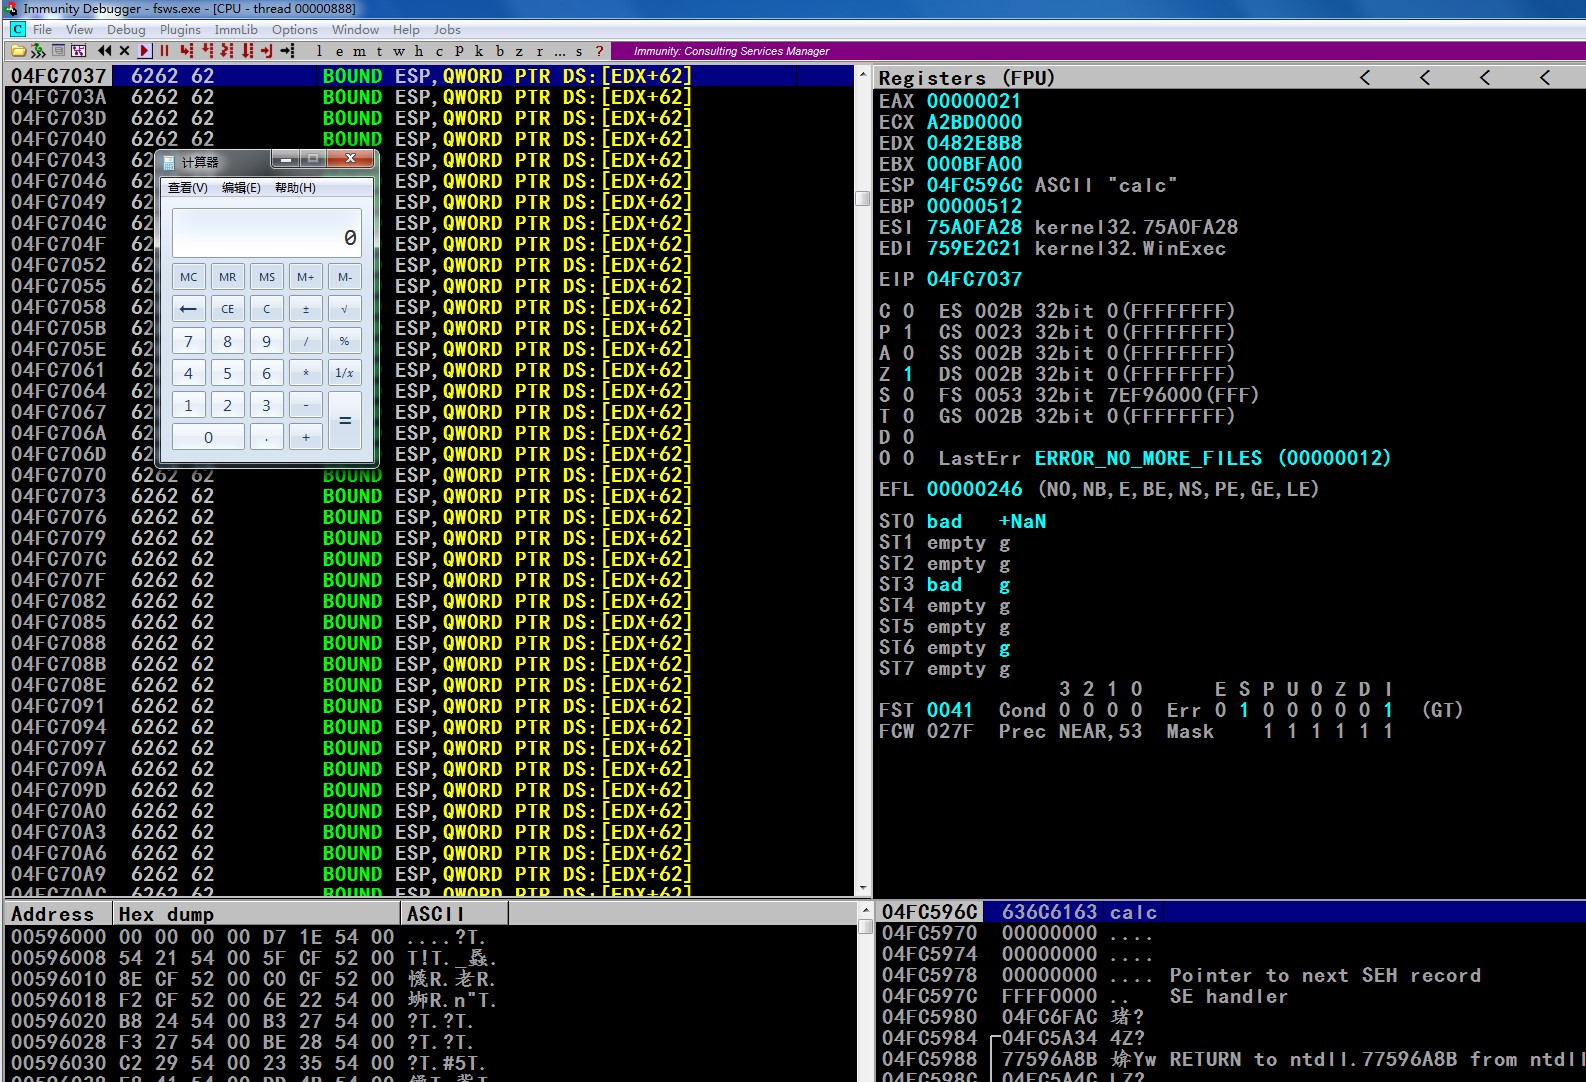
Task: Click calculator square root button
Action: (345, 309)
